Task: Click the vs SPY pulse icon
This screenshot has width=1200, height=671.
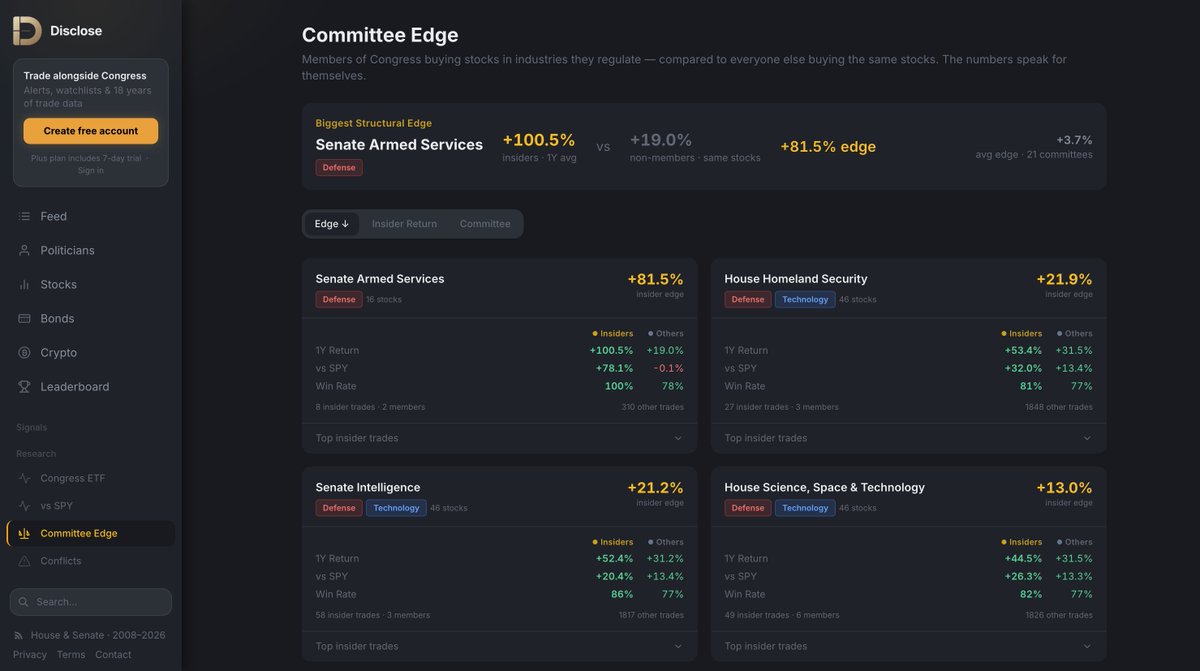Action: pyautogui.click(x=24, y=506)
